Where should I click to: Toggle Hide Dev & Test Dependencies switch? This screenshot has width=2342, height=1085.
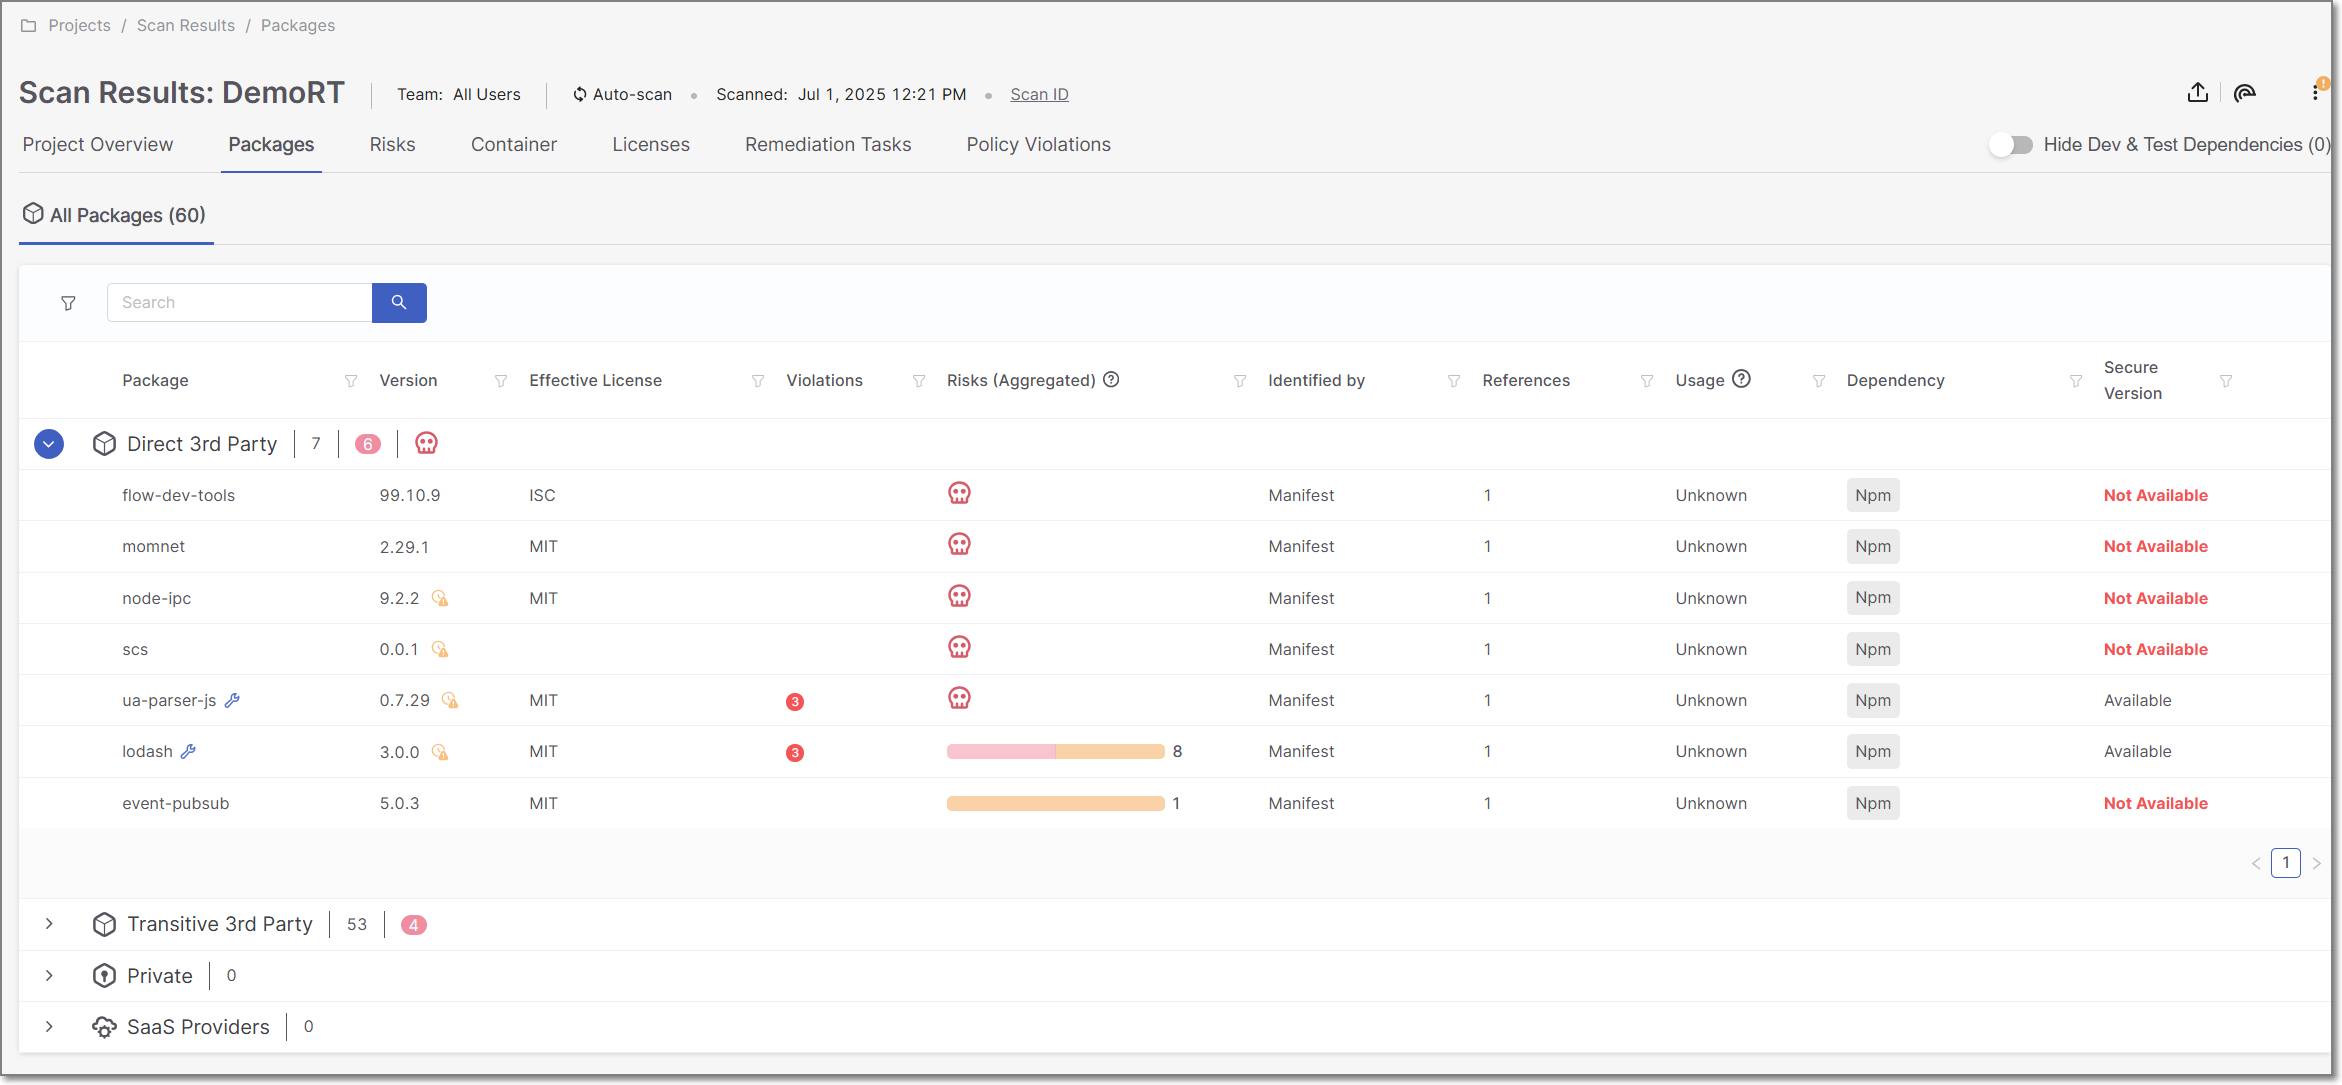click(2010, 145)
